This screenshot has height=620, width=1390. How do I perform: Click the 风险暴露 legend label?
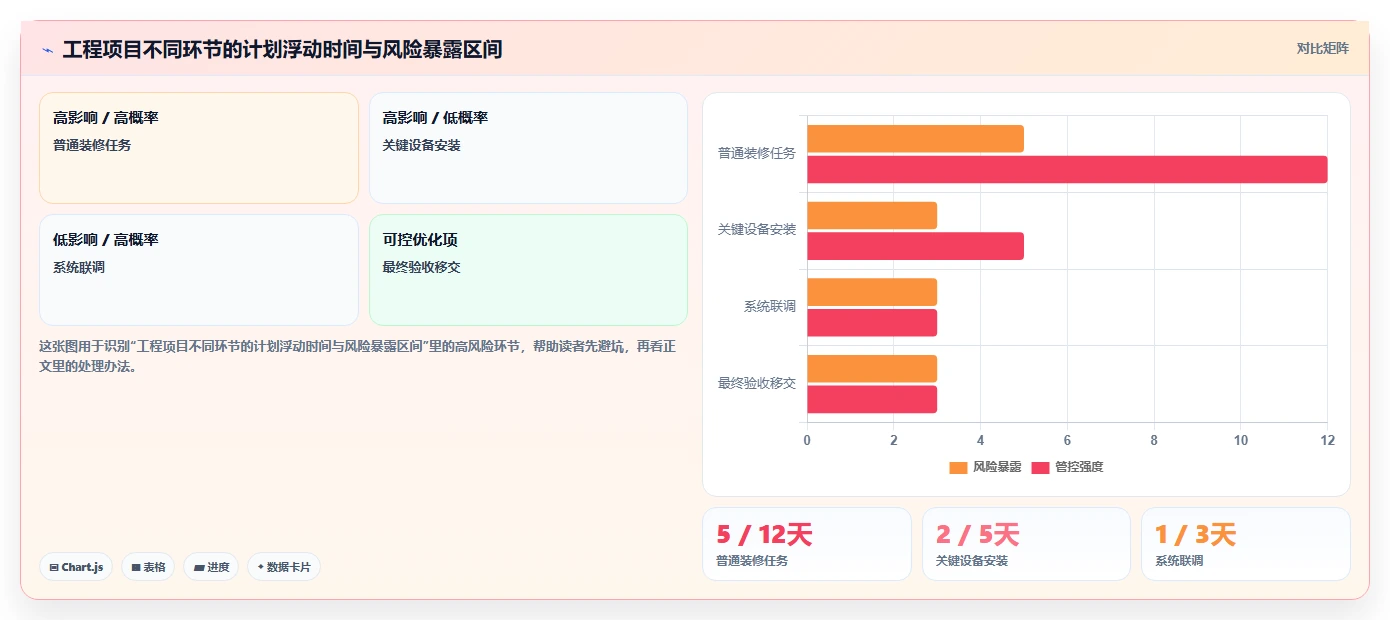click(x=997, y=467)
